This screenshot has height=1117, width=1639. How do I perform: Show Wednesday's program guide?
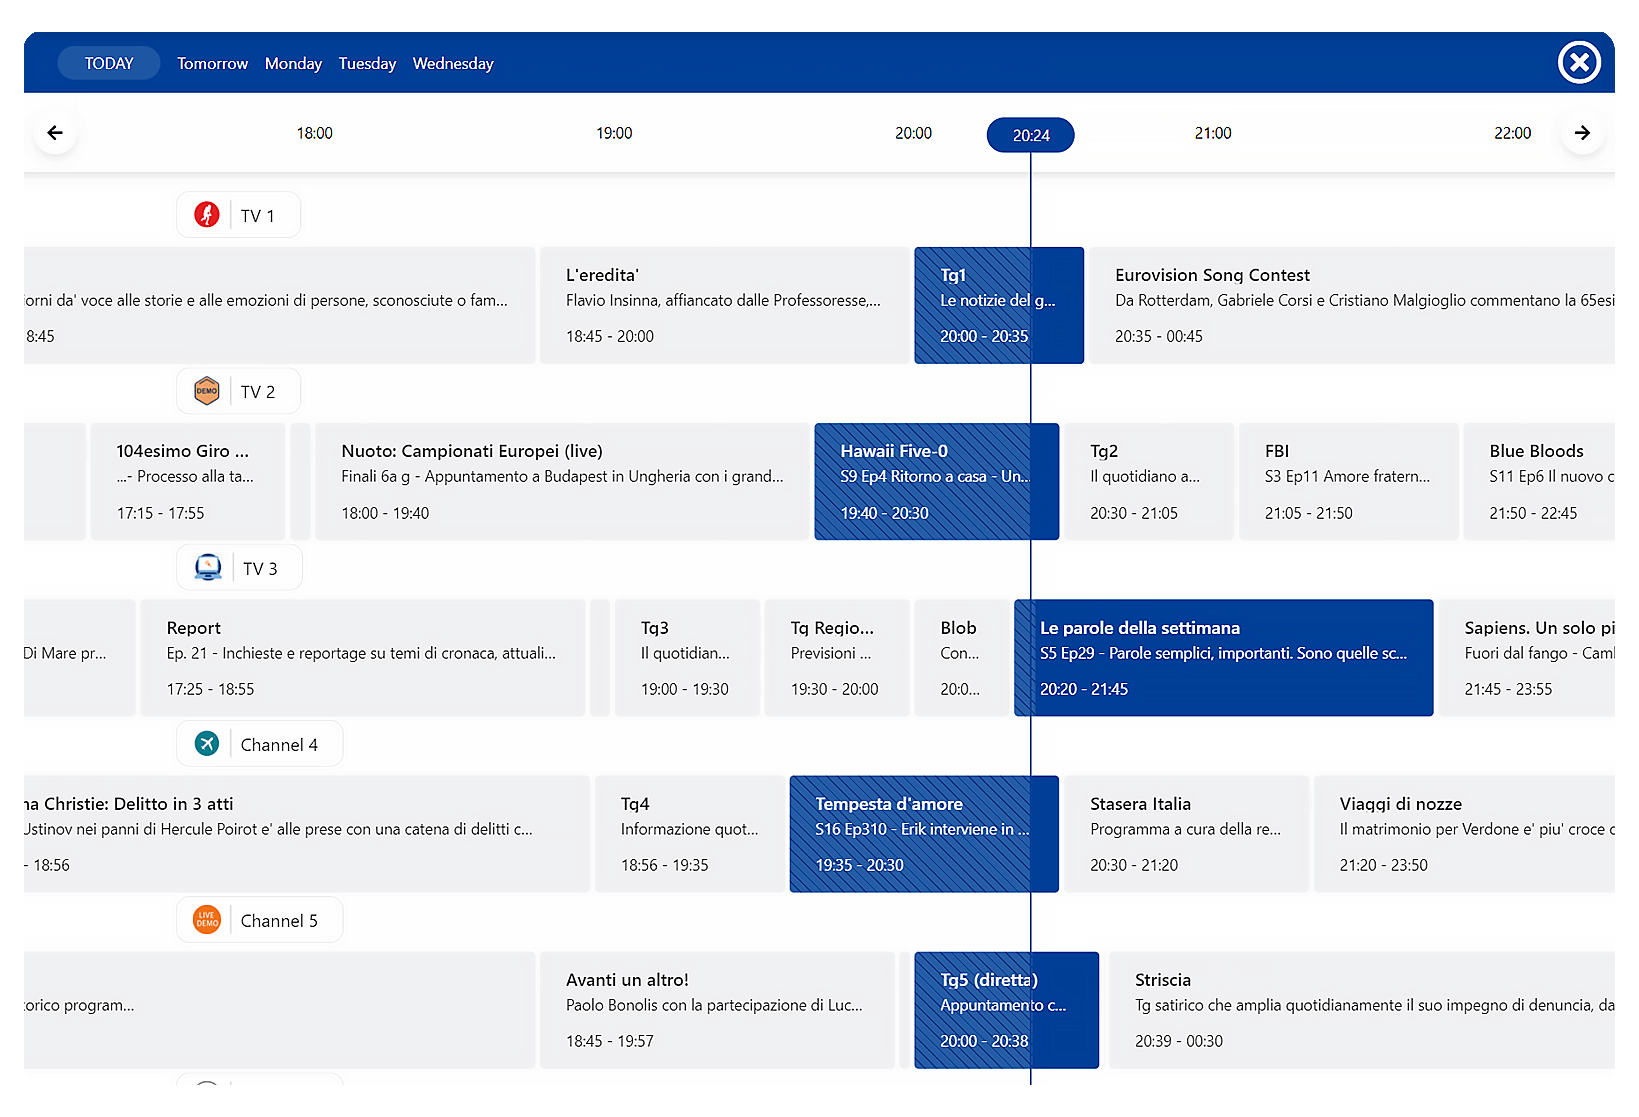click(453, 63)
